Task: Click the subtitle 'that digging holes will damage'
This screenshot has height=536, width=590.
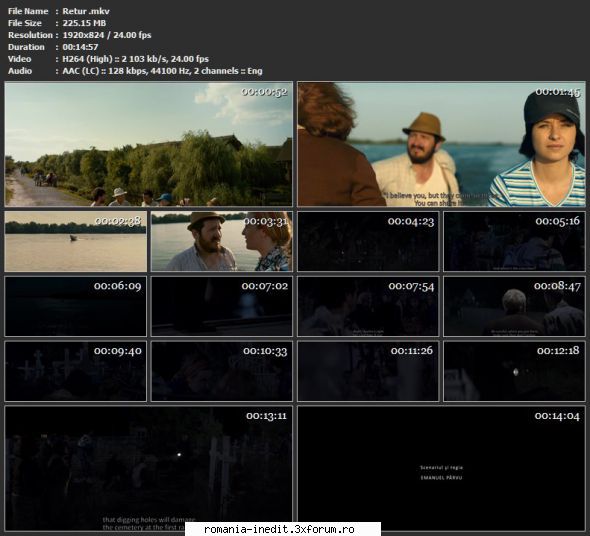Action: (149, 519)
